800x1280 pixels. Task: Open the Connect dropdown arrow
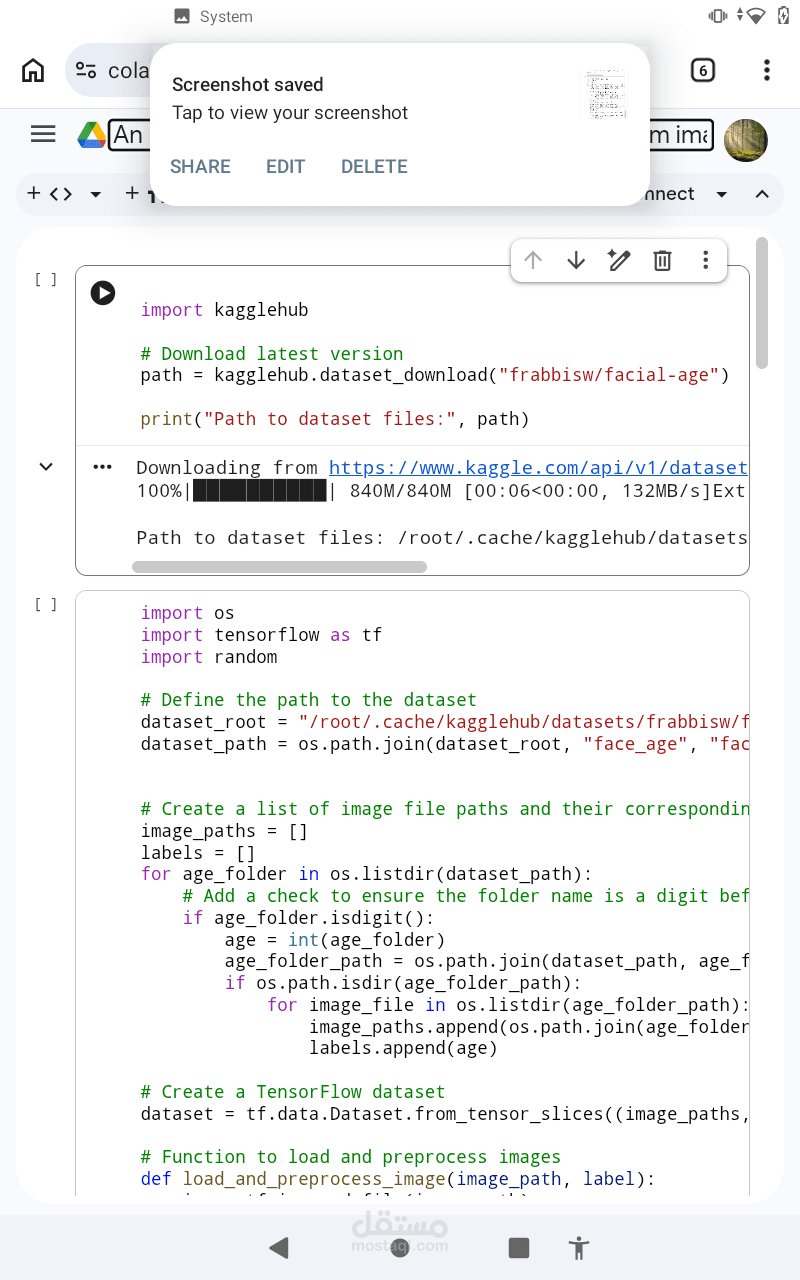(x=721, y=194)
